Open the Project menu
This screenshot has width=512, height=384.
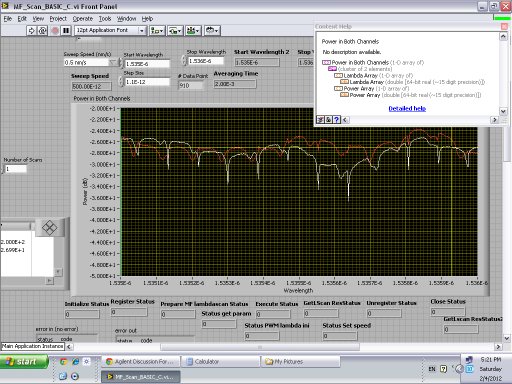pos(58,19)
